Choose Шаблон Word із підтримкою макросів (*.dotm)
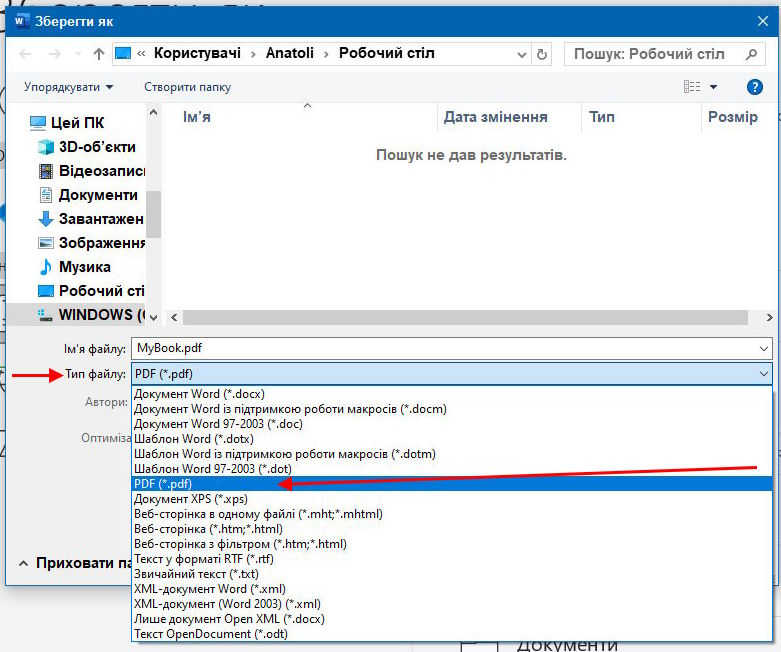Viewport: 781px width, 652px height. [x=452, y=454]
